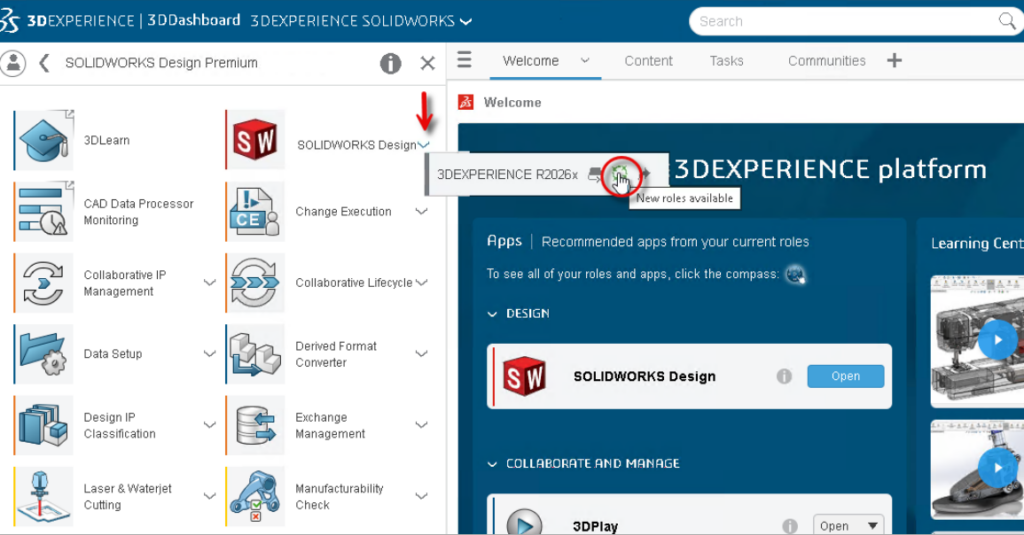Open the Derived Format Converter icon
The height and width of the screenshot is (535, 1024).
tap(255, 354)
